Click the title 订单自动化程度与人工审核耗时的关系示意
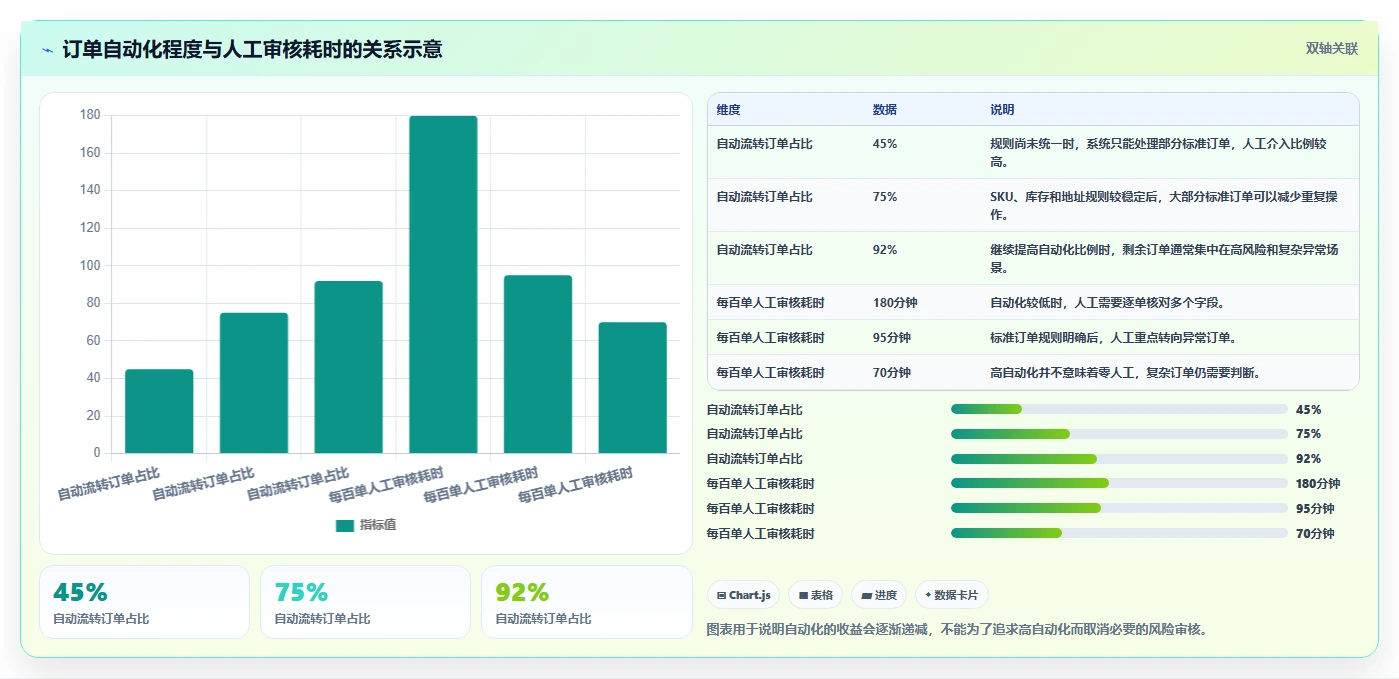This screenshot has width=1399, height=679. coord(252,49)
